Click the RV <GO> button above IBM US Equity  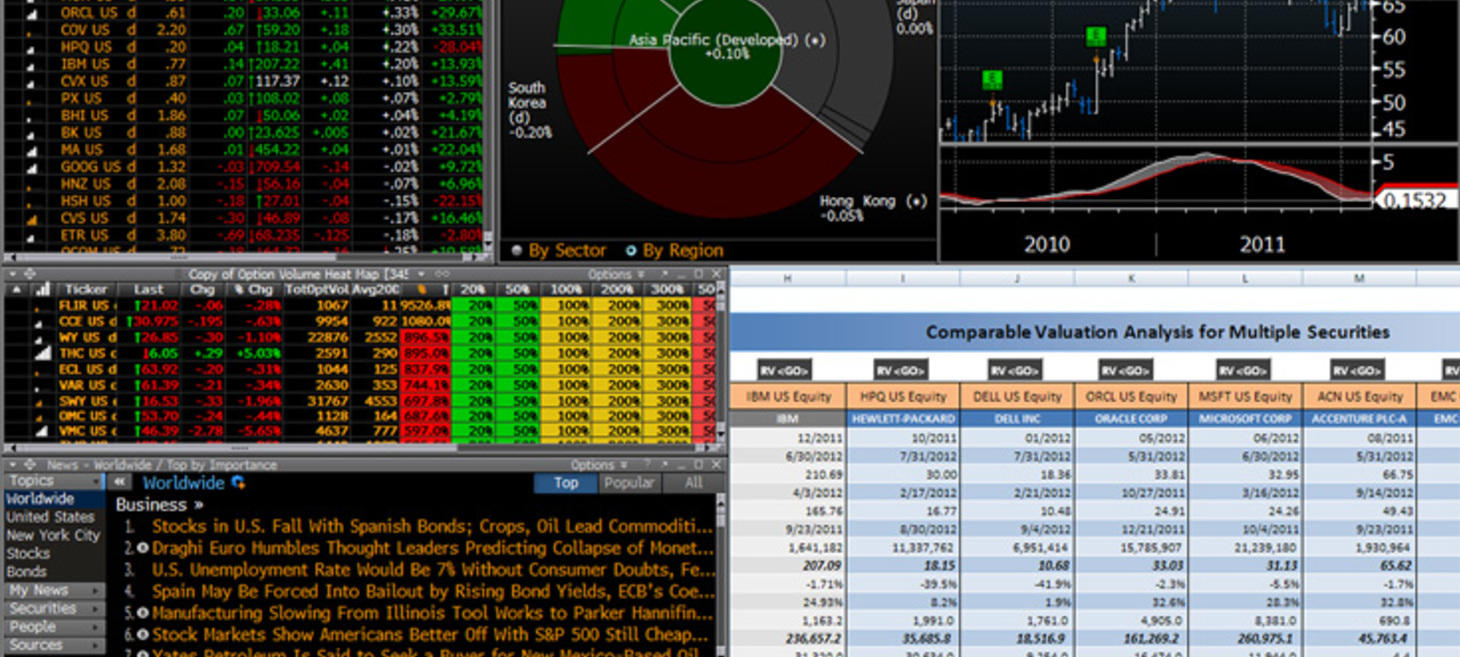(x=784, y=370)
